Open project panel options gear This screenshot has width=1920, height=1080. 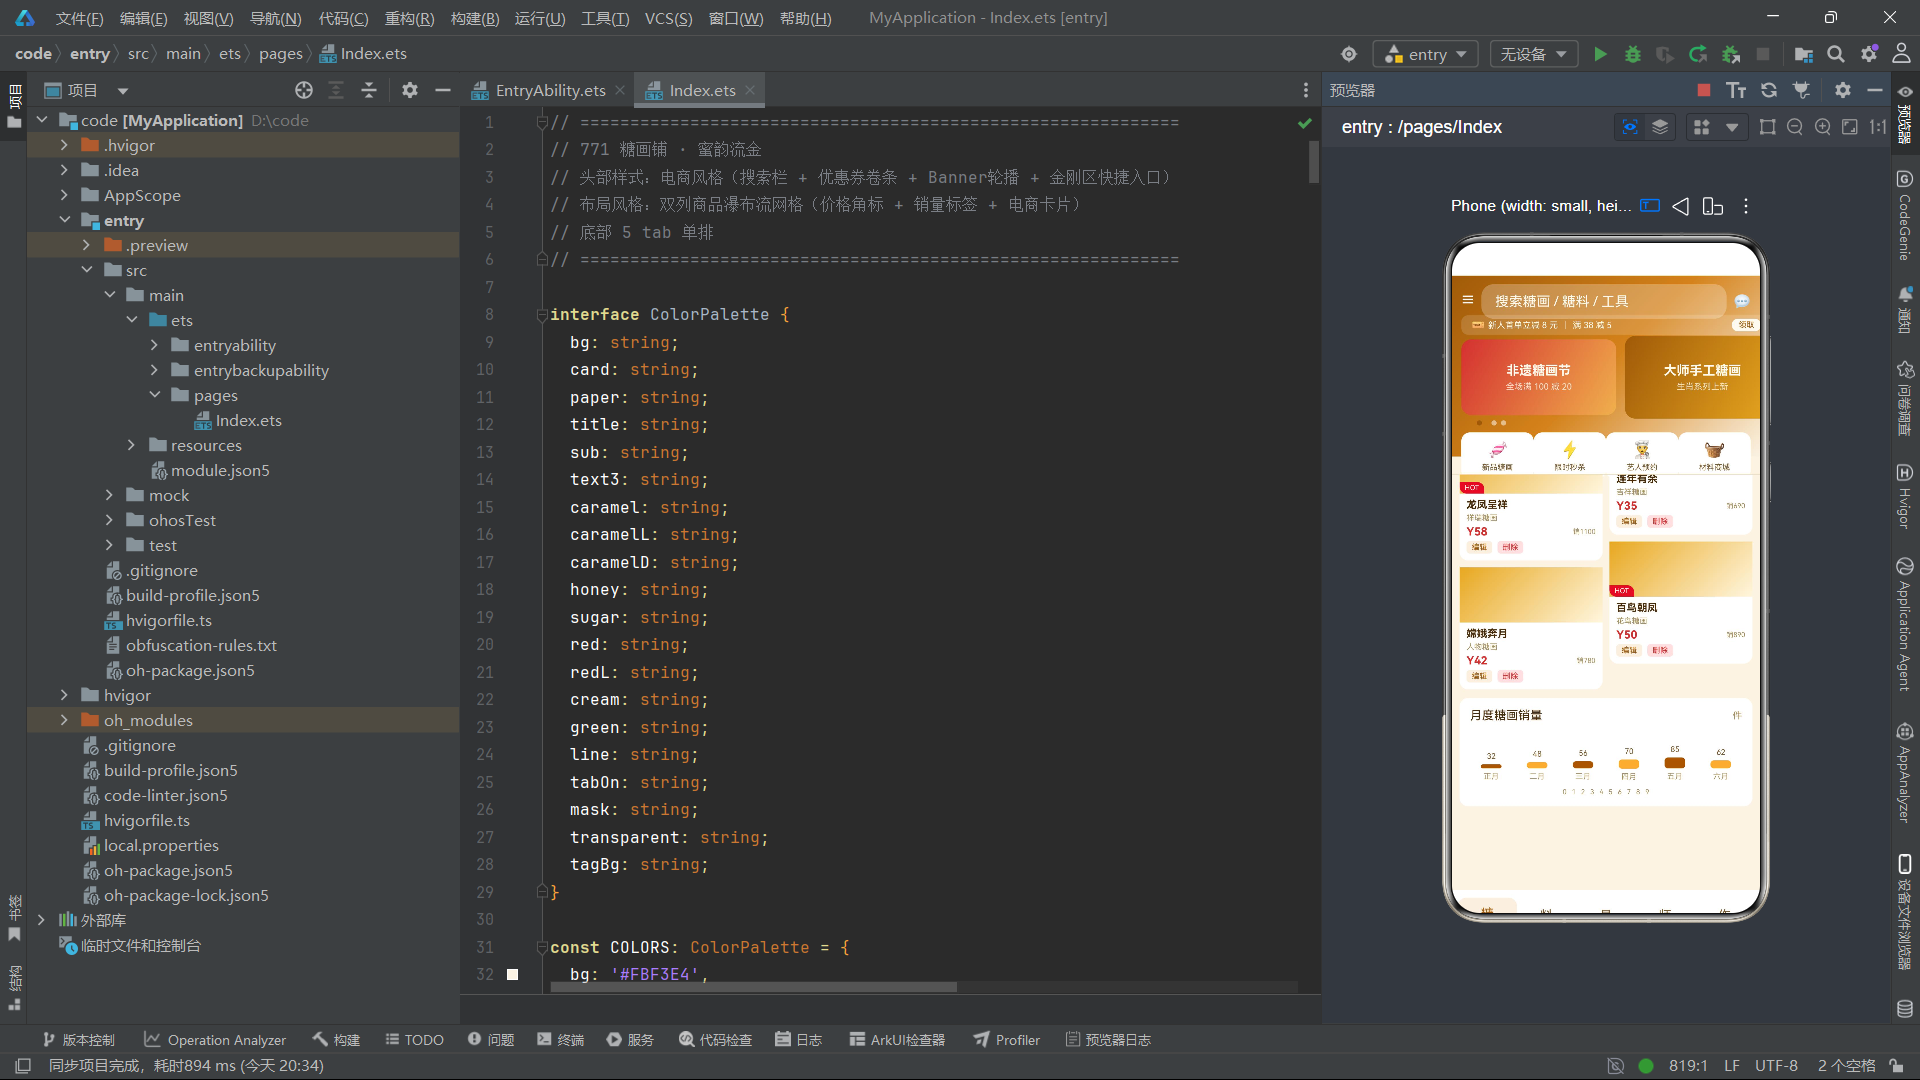tap(410, 90)
